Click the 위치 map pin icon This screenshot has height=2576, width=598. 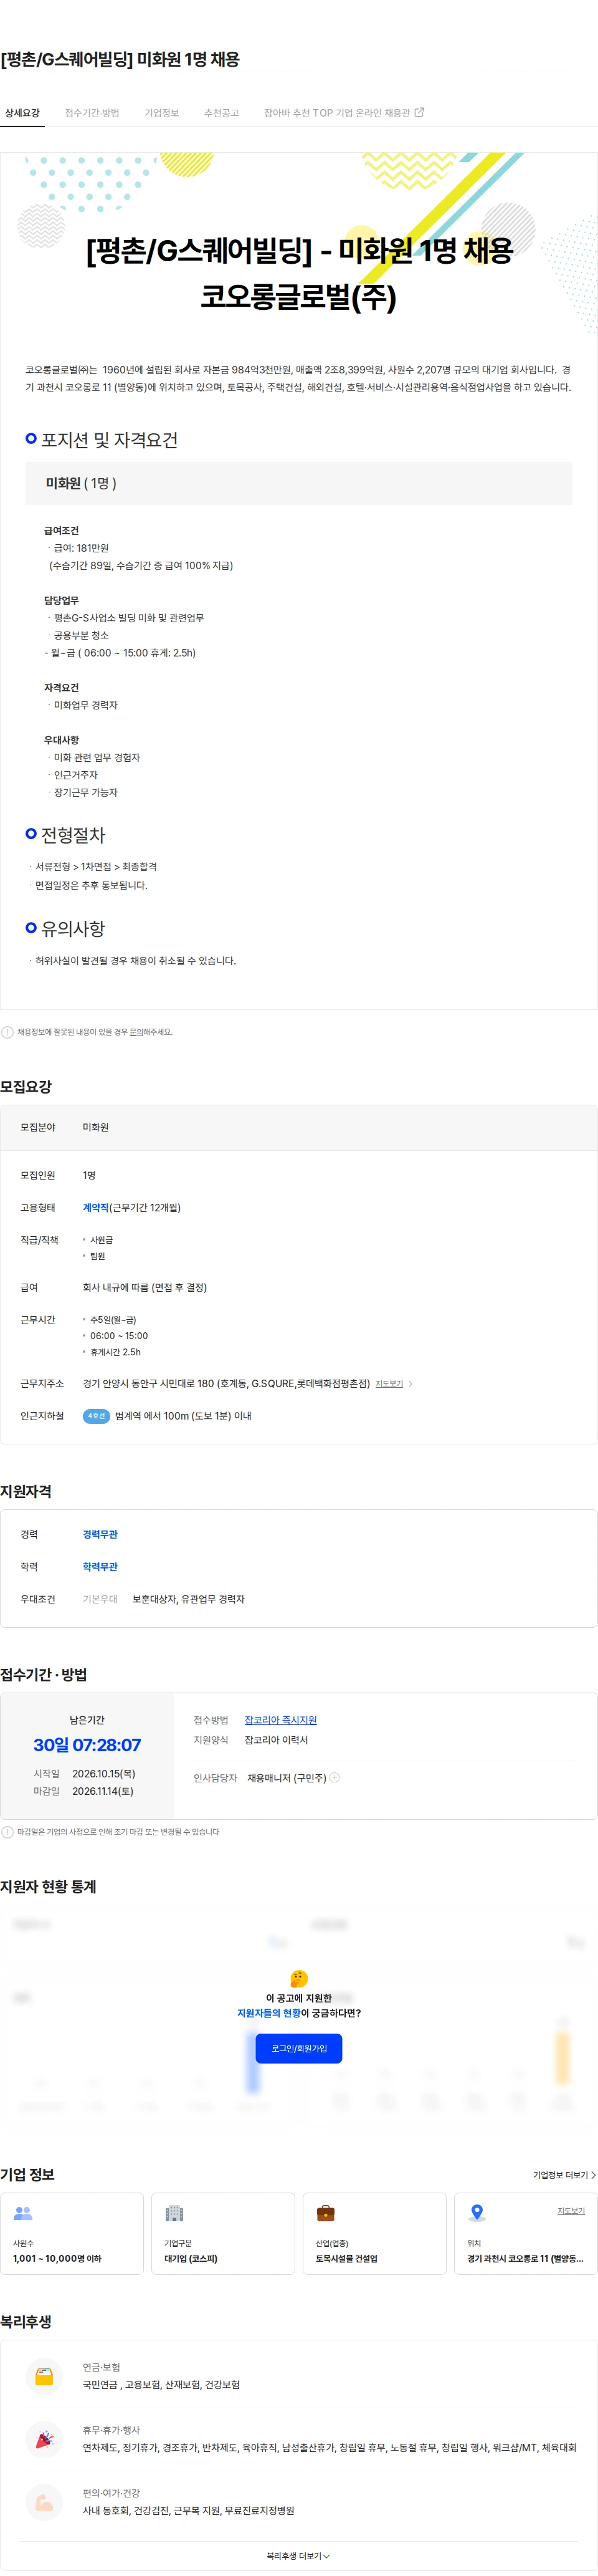(x=477, y=2214)
